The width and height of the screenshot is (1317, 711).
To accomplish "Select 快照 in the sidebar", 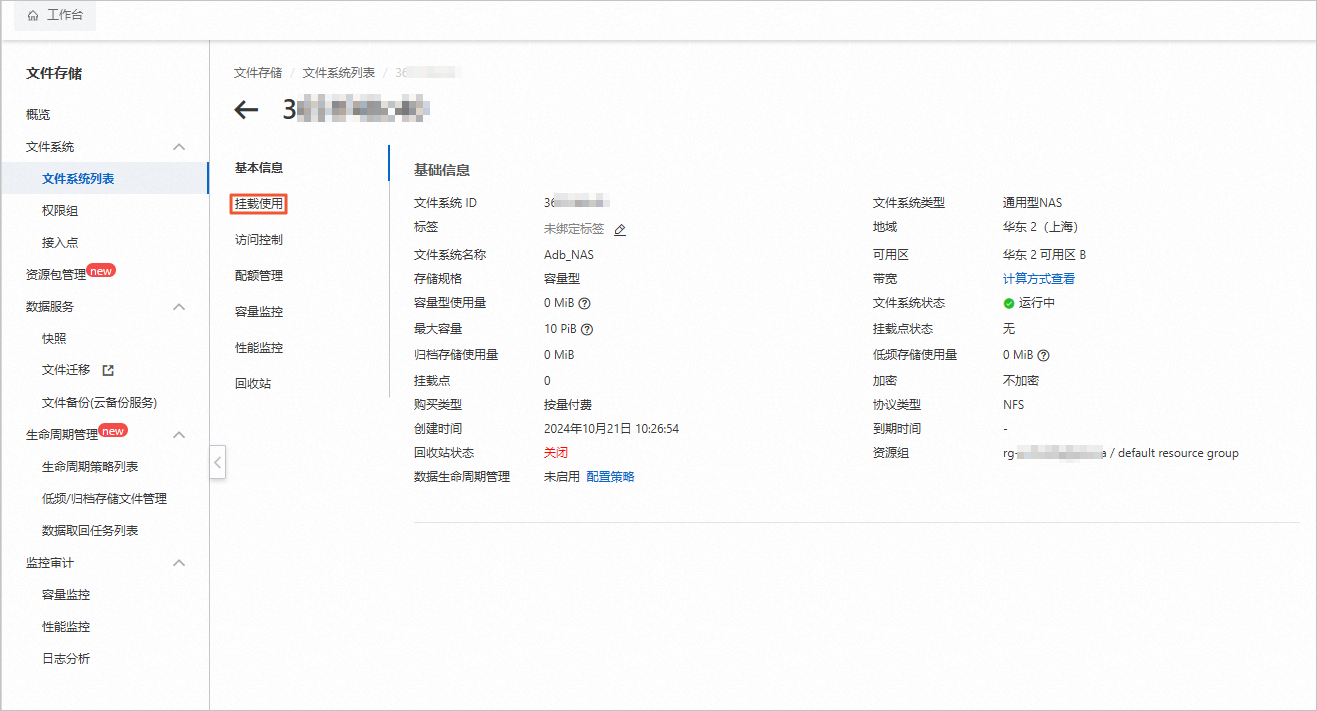I will [54, 338].
